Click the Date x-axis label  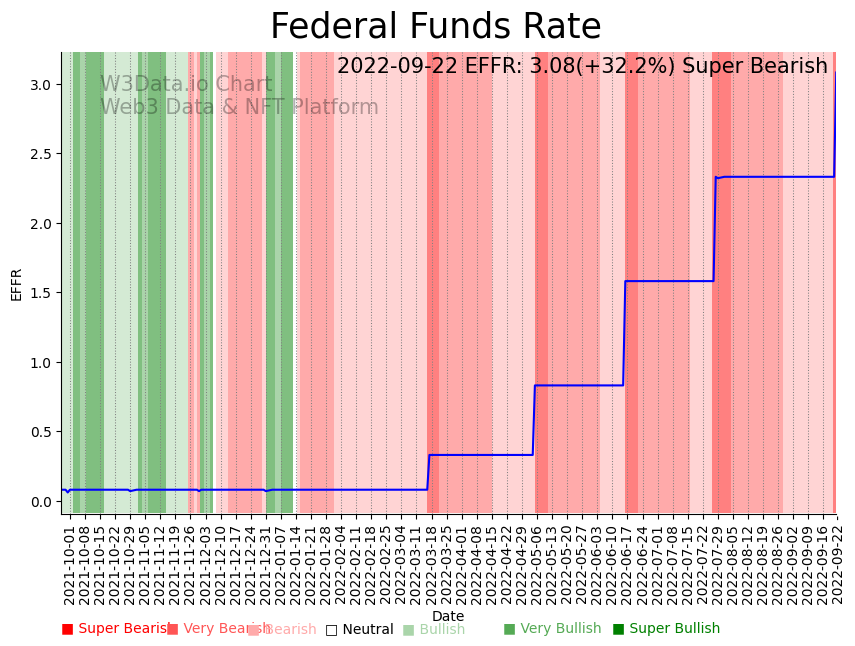448,616
